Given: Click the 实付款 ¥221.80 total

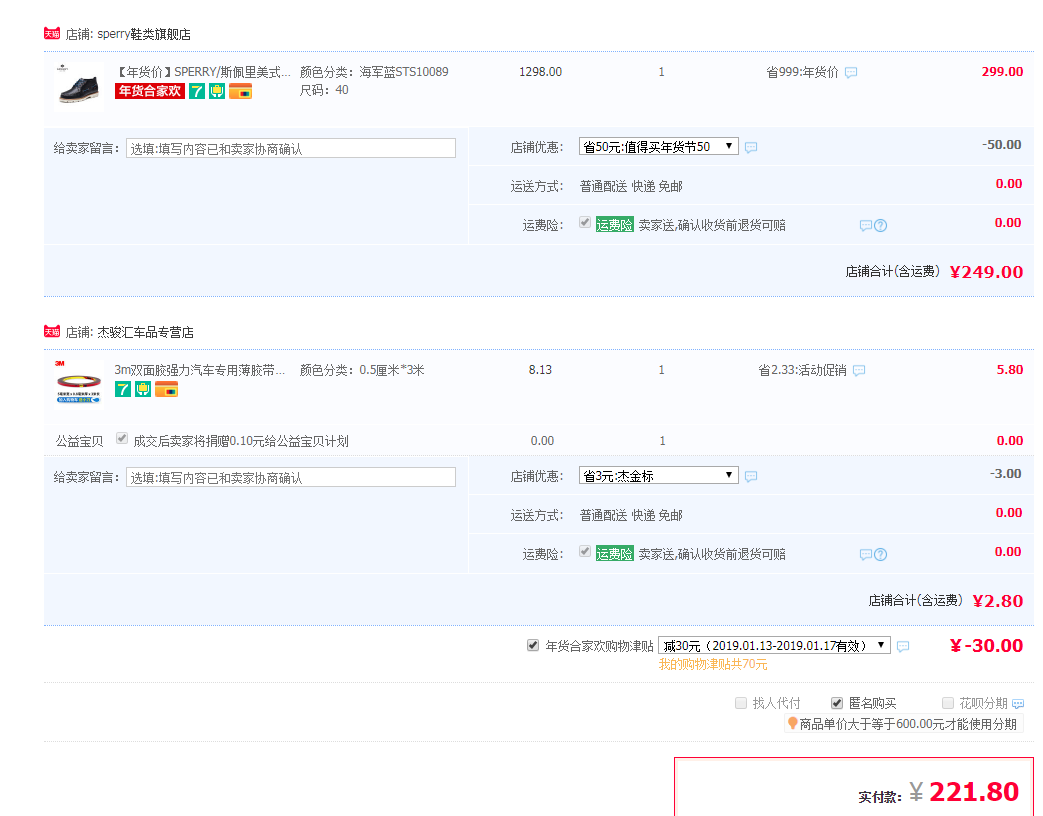Looking at the screenshot, I should coord(964,791).
